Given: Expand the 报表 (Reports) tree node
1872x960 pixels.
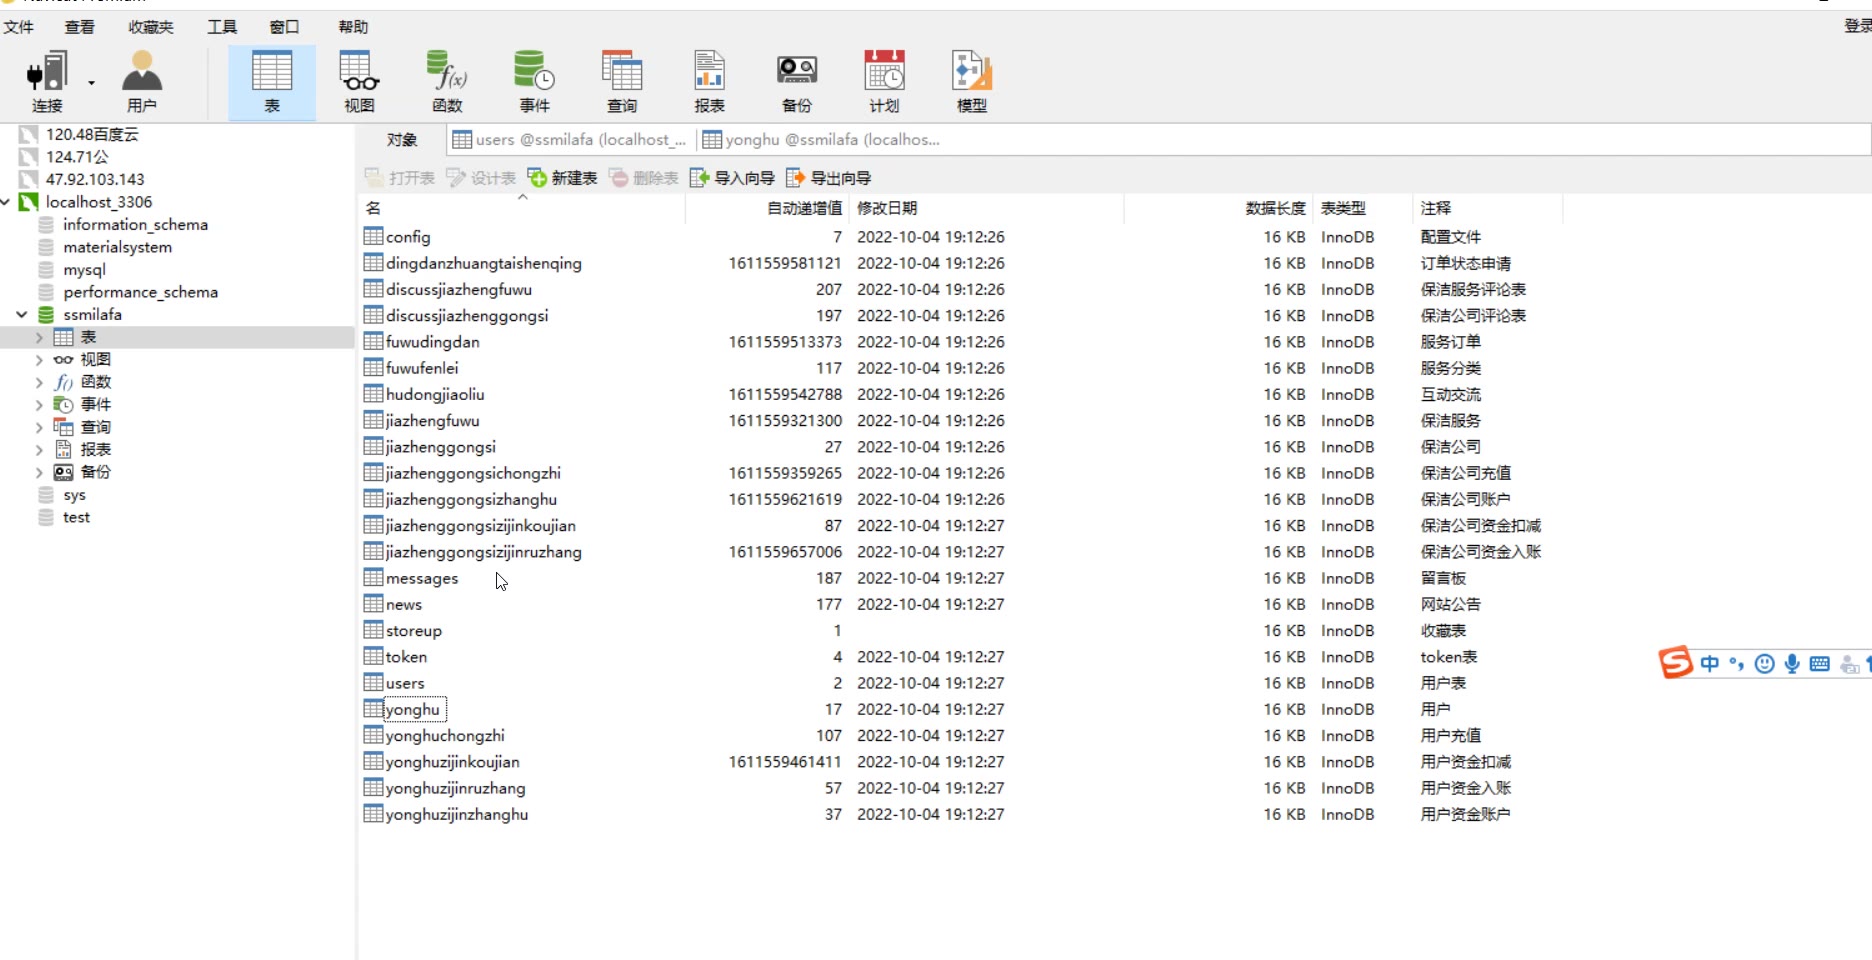Looking at the screenshot, I should tap(39, 450).
